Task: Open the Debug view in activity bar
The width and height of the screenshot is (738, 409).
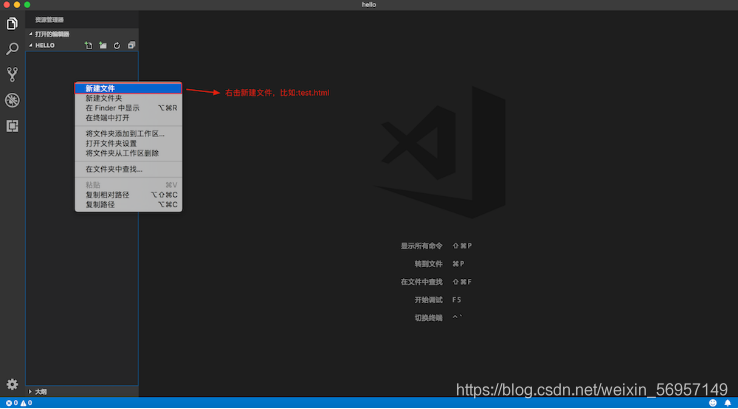Action: (x=12, y=100)
